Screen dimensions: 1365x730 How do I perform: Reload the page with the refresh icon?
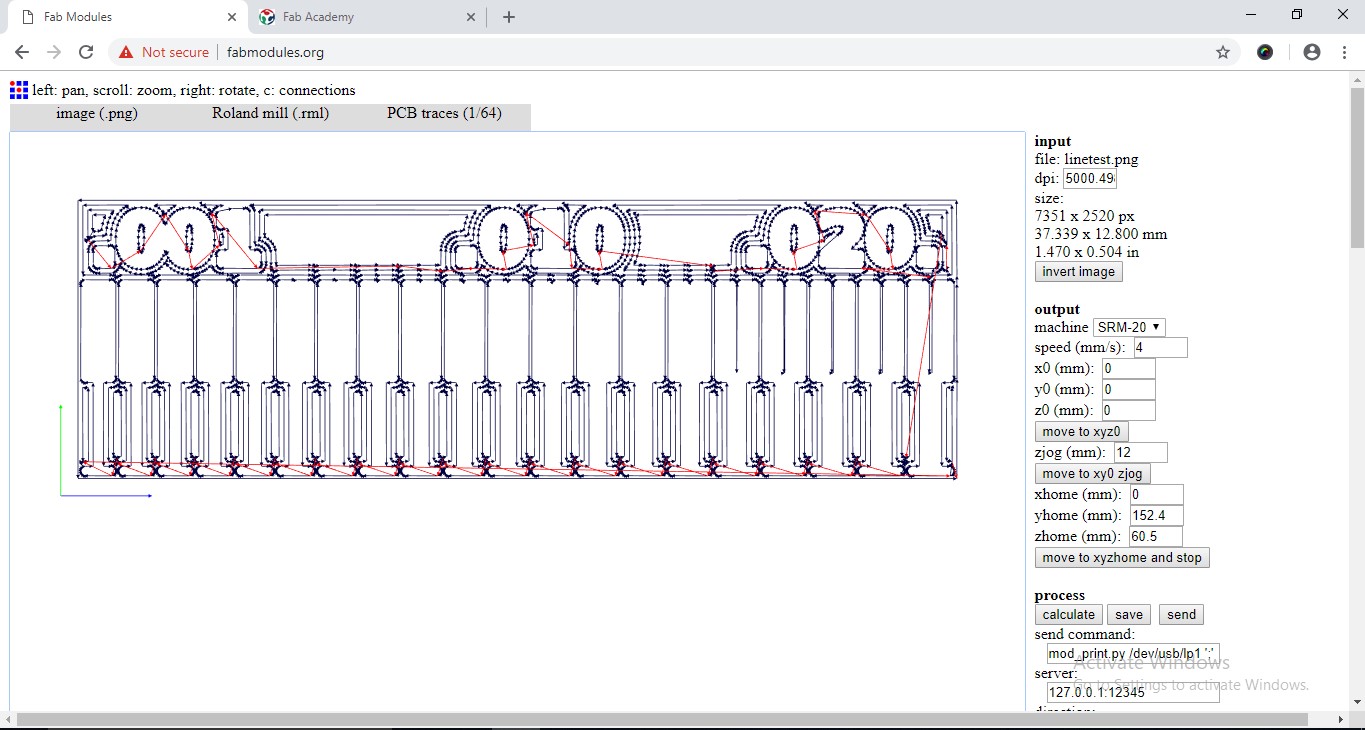point(86,52)
